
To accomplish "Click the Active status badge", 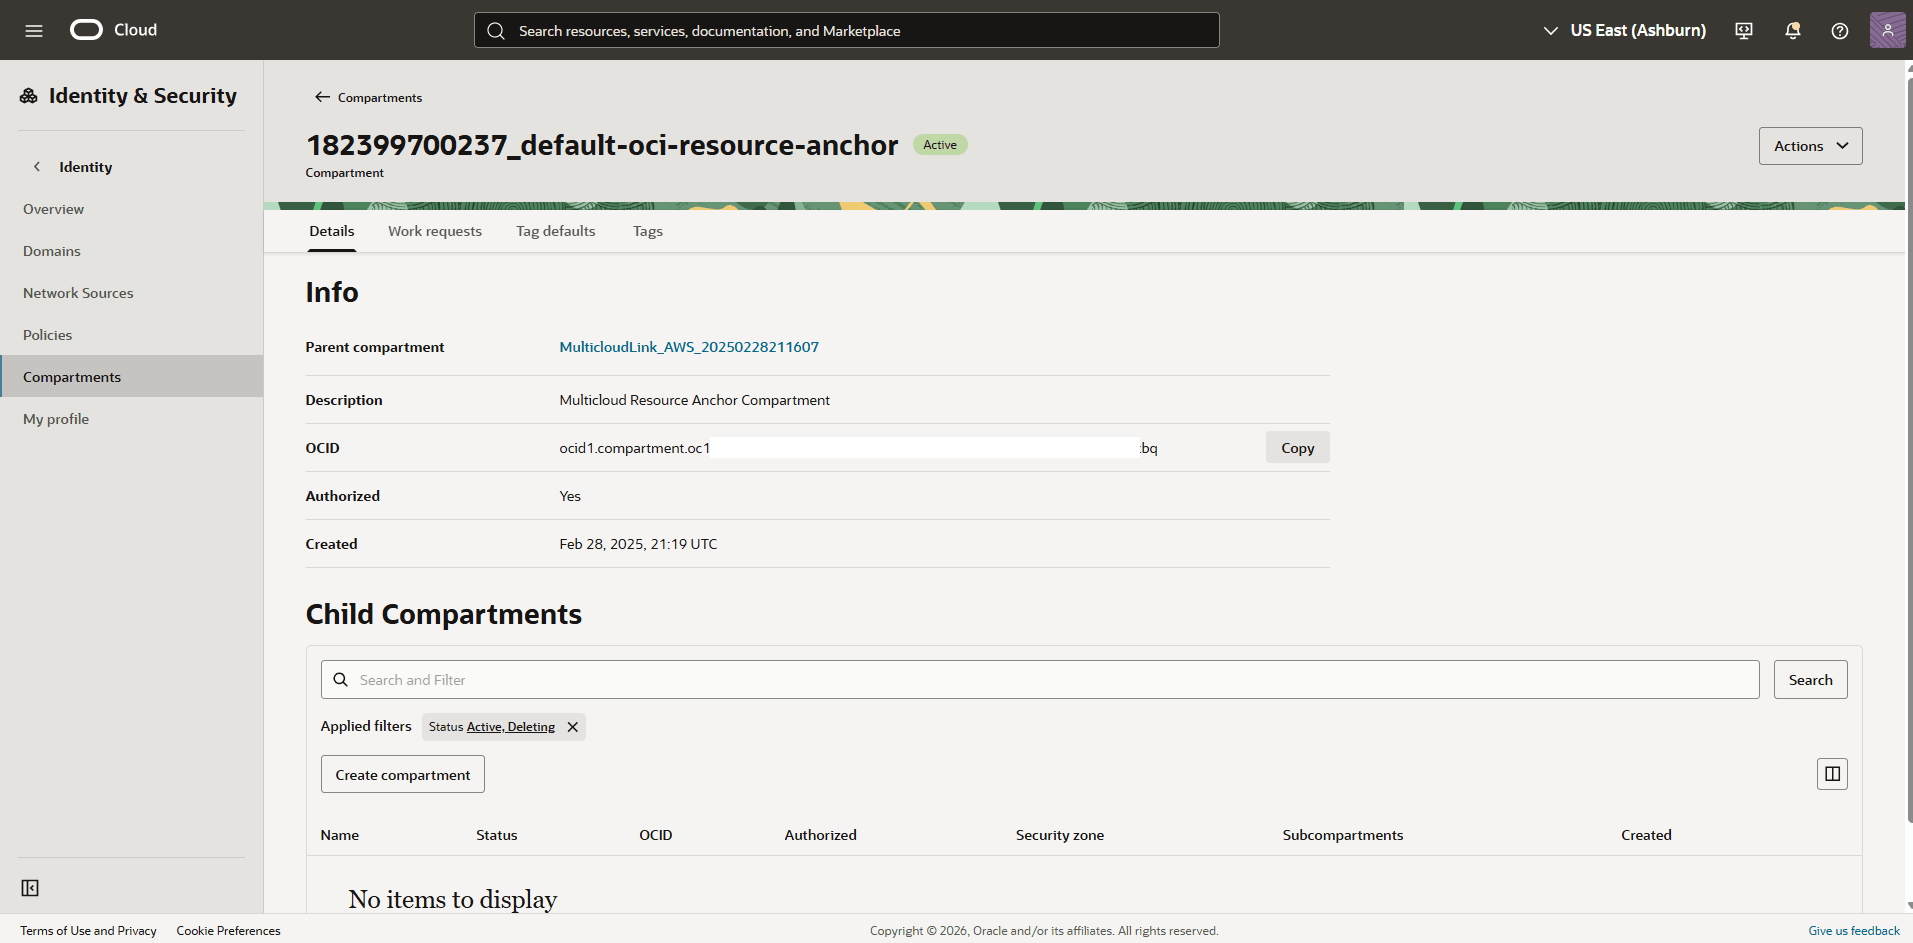I will pos(940,145).
